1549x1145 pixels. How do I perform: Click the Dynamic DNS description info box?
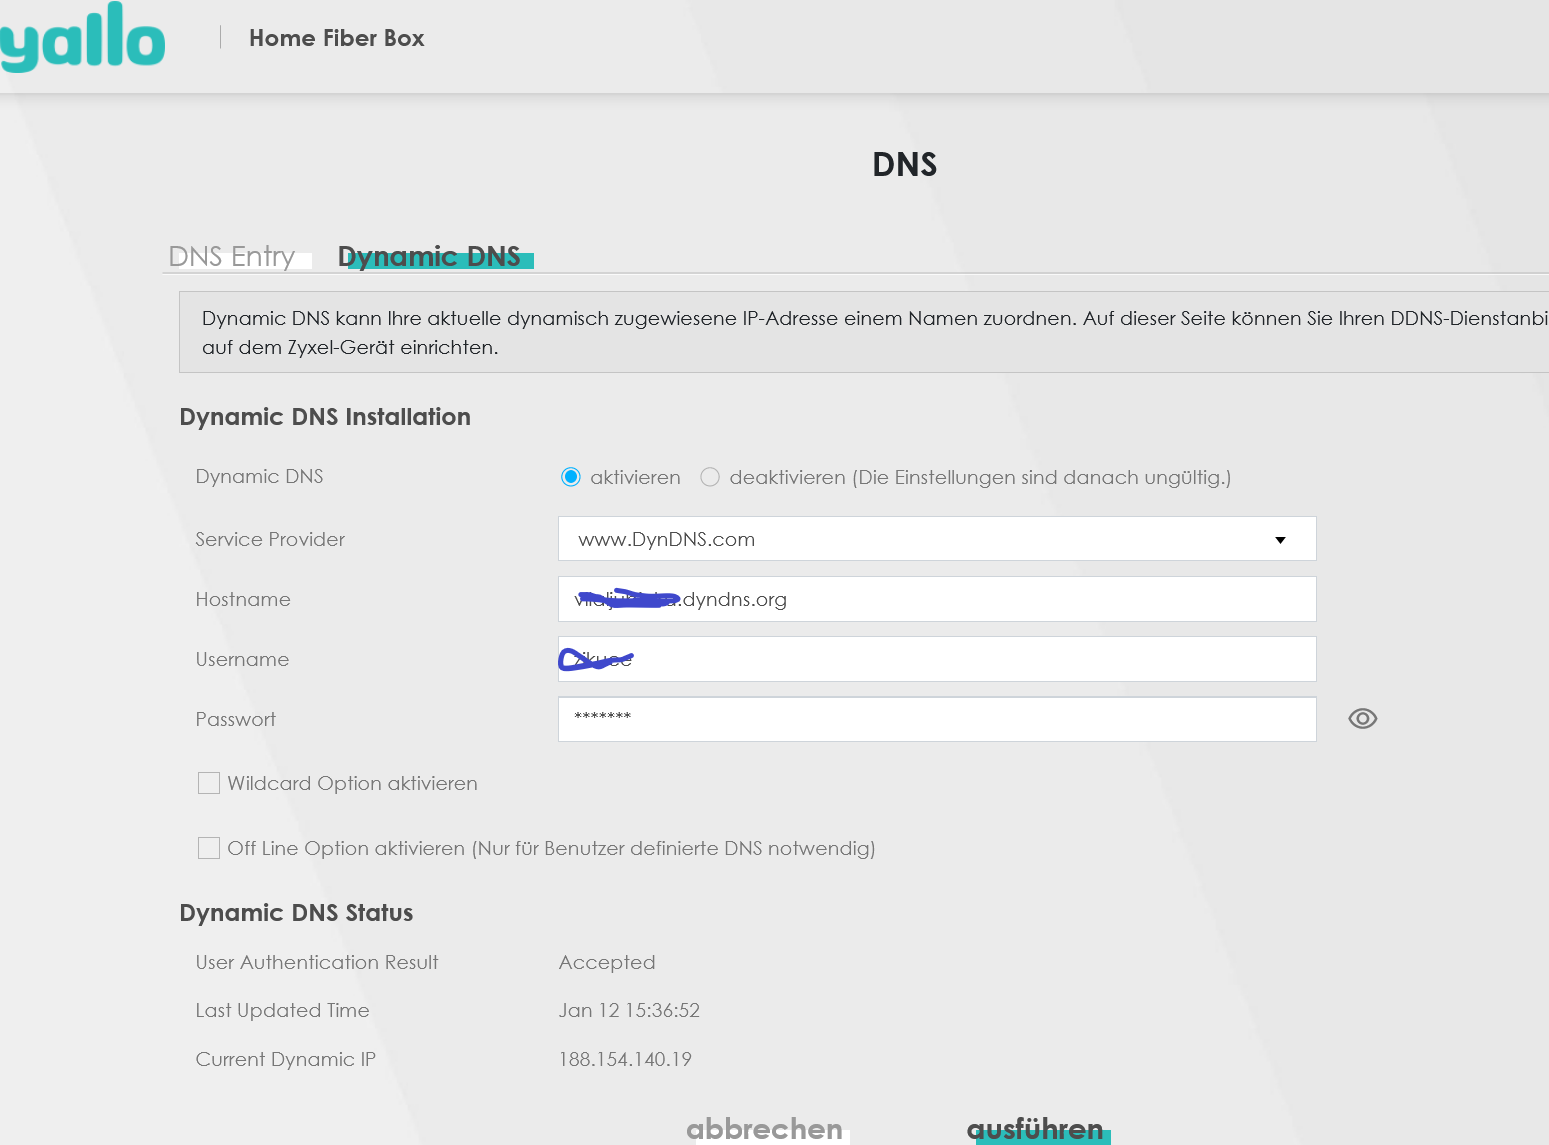(860, 332)
